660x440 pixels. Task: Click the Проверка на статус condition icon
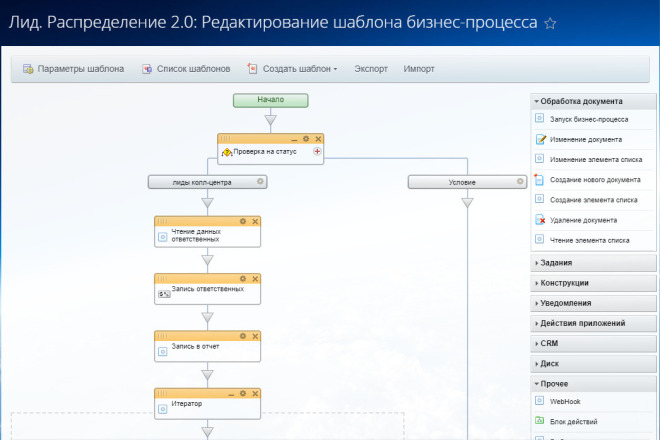(227, 152)
